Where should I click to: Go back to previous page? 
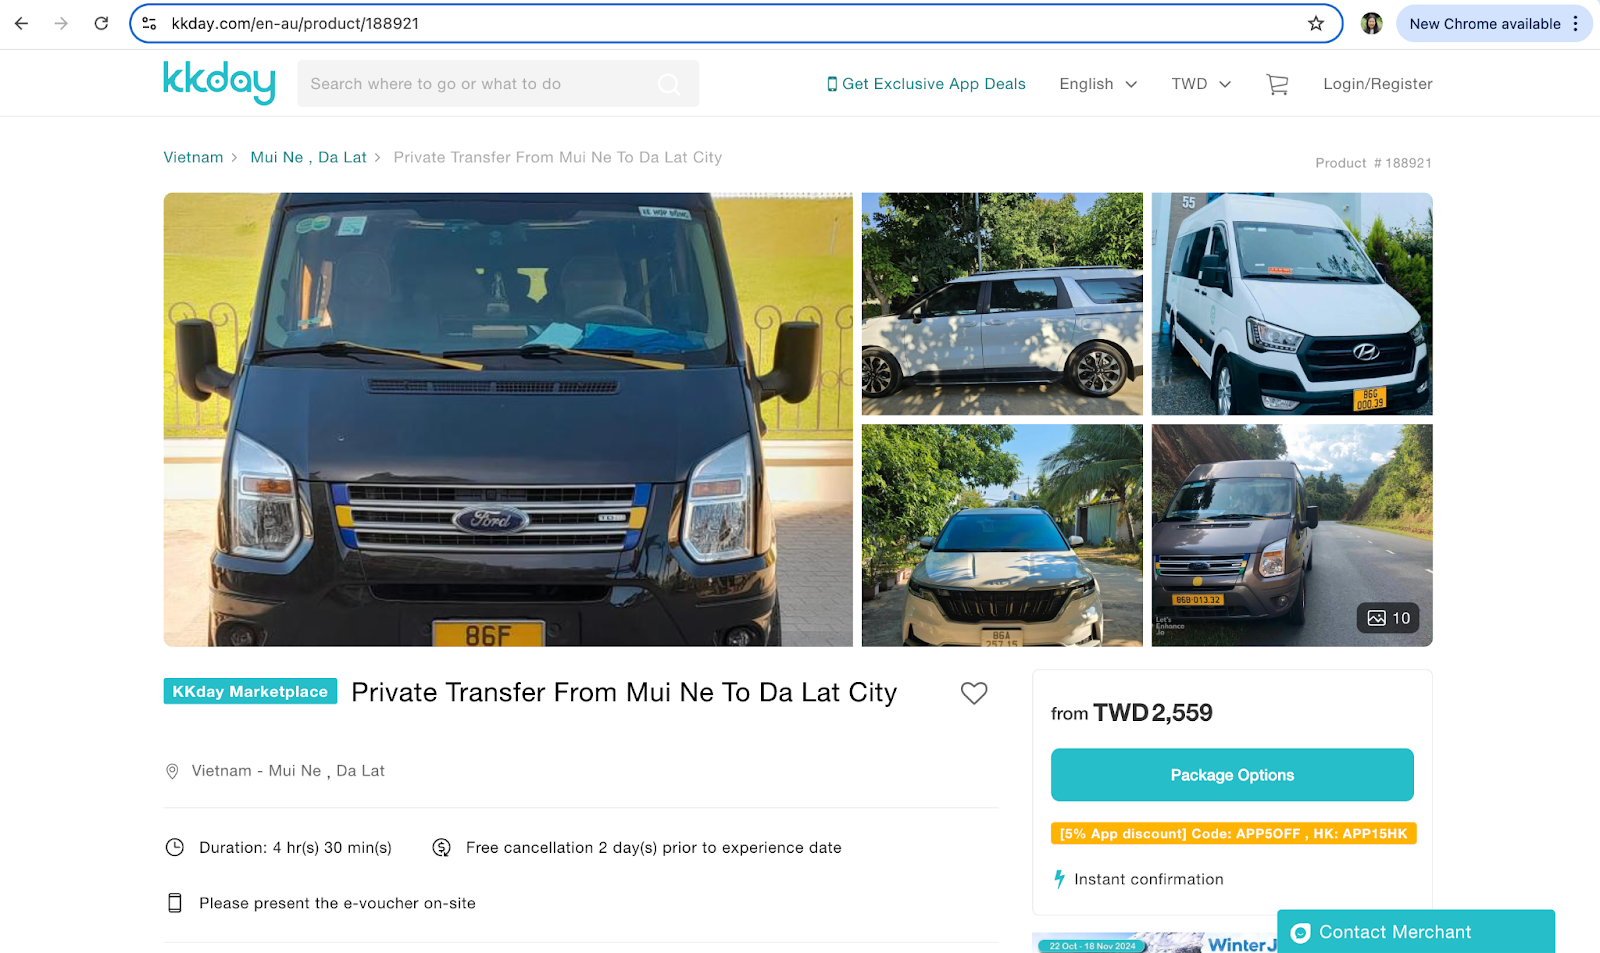(22, 23)
